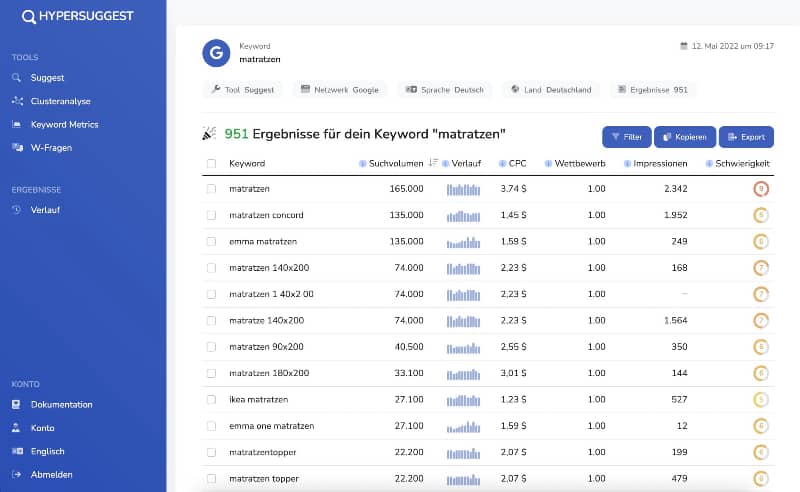Sort by Suchvolumen column arrow
Viewport: 800px width, 492px height.
(x=433, y=163)
